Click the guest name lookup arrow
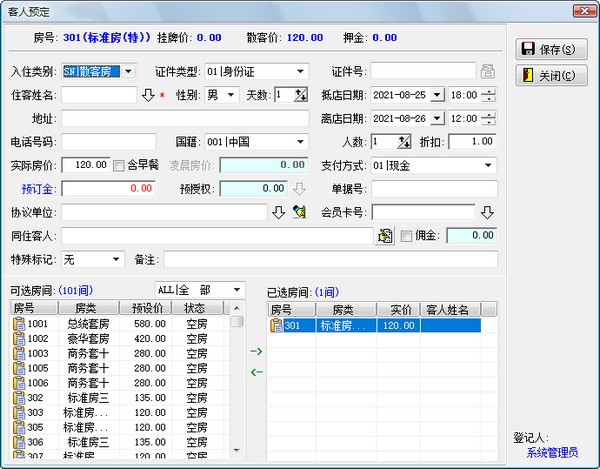Viewport: 600px width, 469px height. click(147, 95)
